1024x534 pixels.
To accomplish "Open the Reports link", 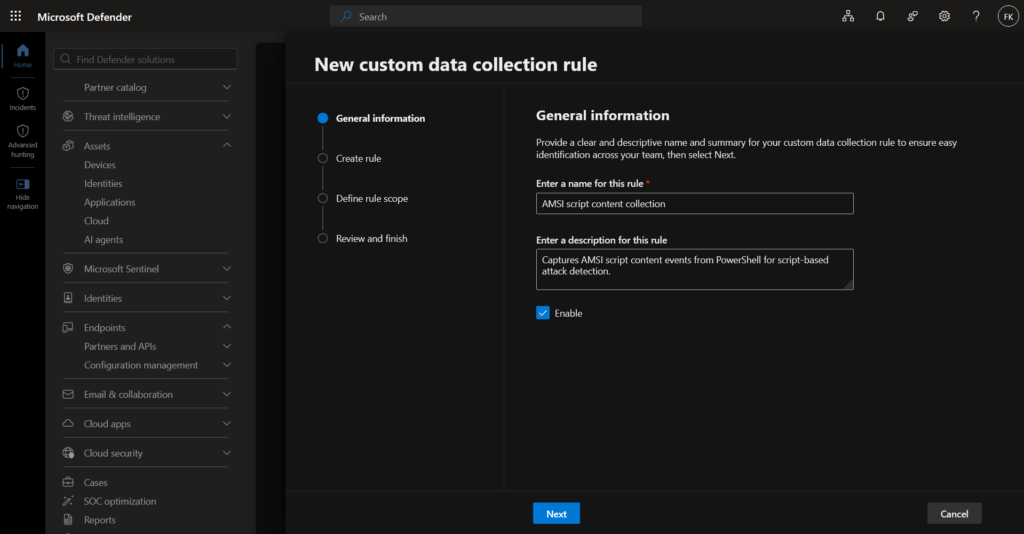I will tap(99, 520).
